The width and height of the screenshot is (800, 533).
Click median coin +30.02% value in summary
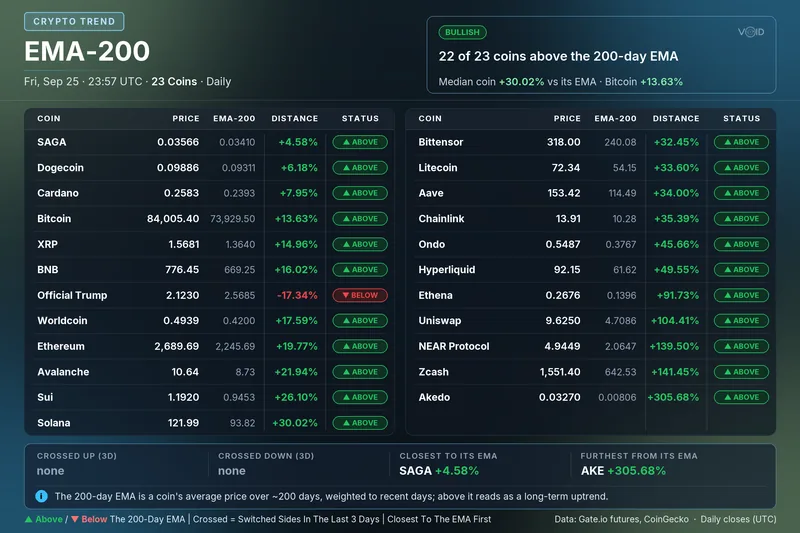click(521, 82)
